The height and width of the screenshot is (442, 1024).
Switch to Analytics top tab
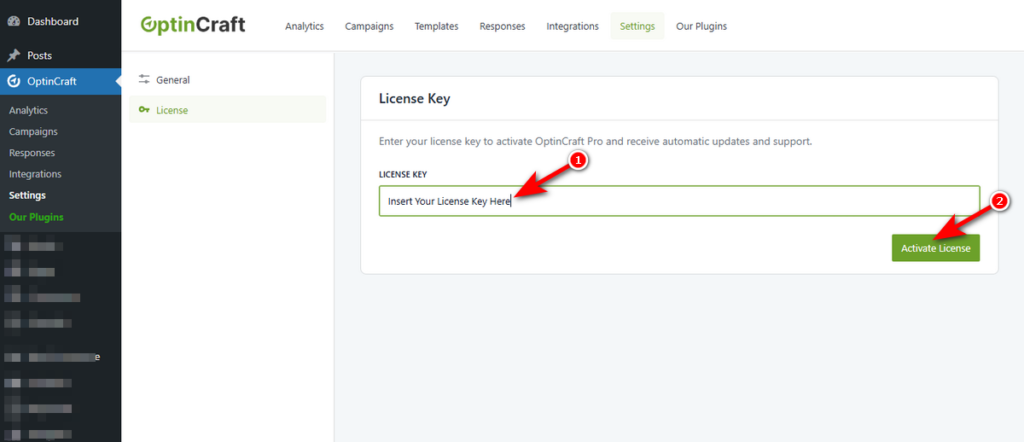(304, 26)
